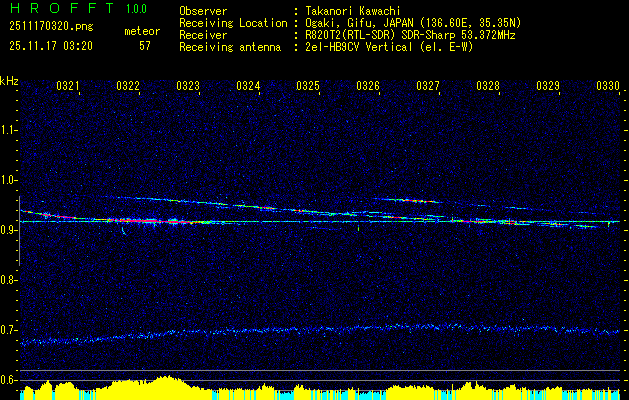629x400 pixels.
Task: Click the 1.1 frequency axis label
Action: coord(9,129)
